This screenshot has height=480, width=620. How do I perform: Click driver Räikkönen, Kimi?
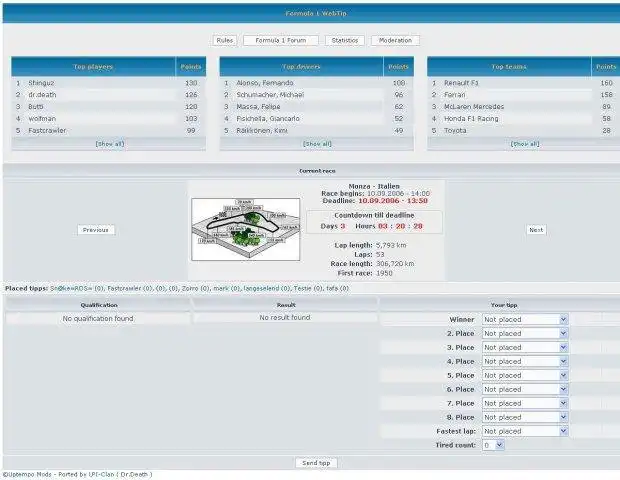pyautogui.click(x=262, y=130)
